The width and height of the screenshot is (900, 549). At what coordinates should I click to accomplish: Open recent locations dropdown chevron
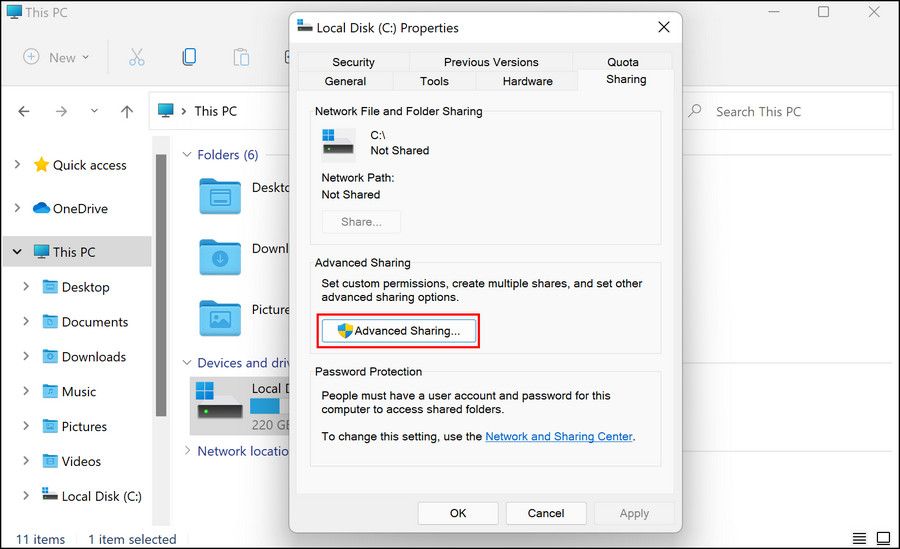94,111
